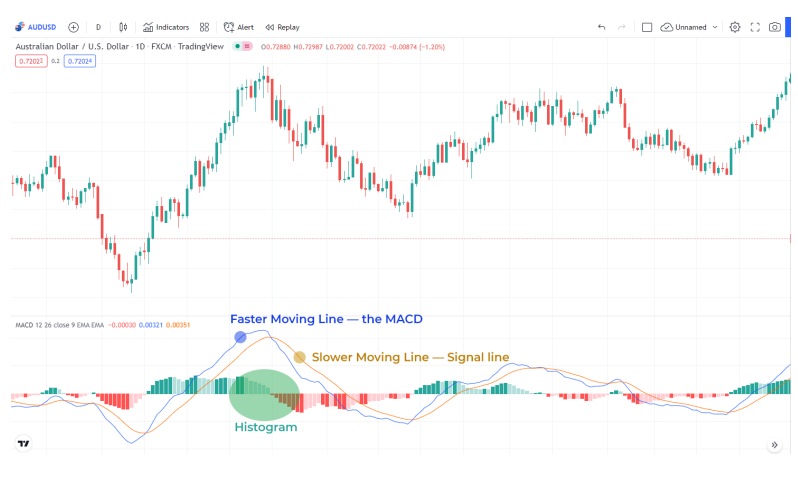This screenshot has height=490, width=798.
Task: Open chart settings gear icon
Action: coord(735,27)
